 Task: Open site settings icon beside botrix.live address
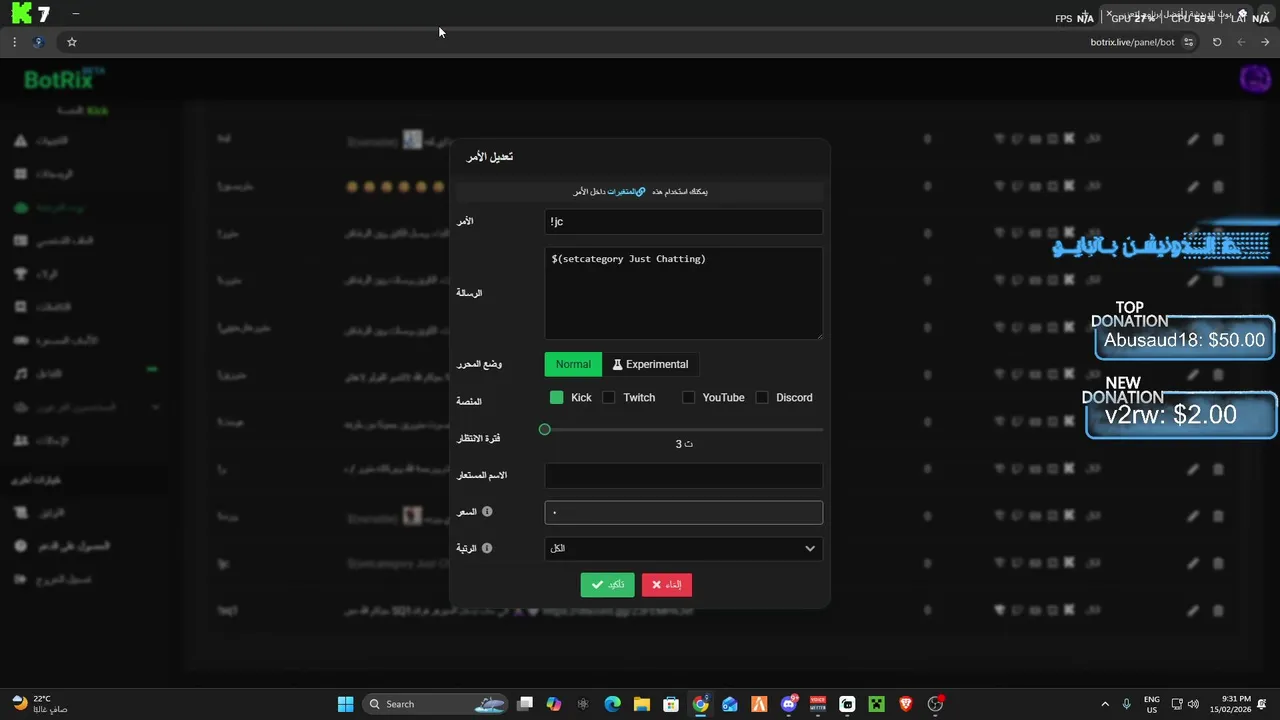click(x=1188, y=42)
